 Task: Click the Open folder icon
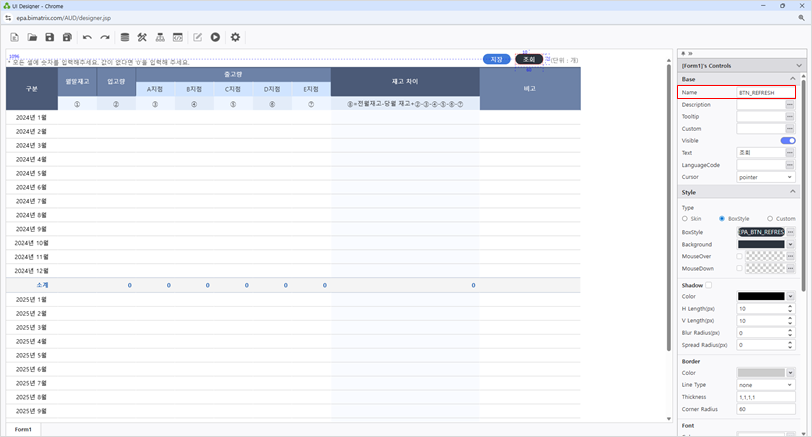tap(32, 38)
